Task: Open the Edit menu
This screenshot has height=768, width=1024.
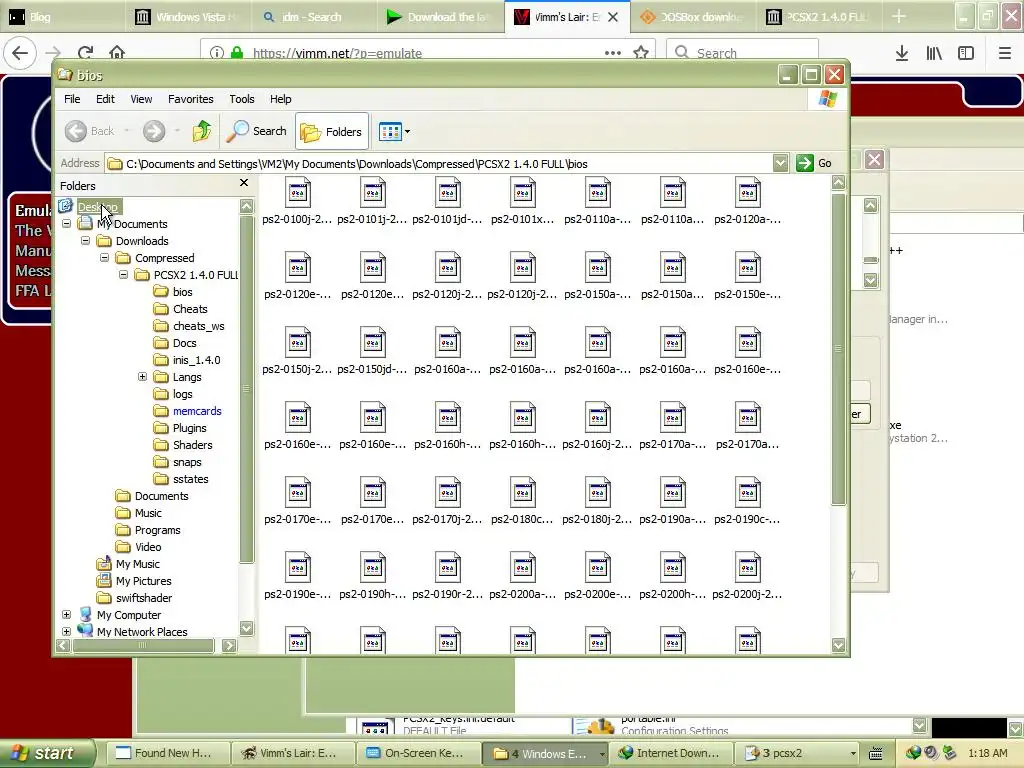Action: 105,99
